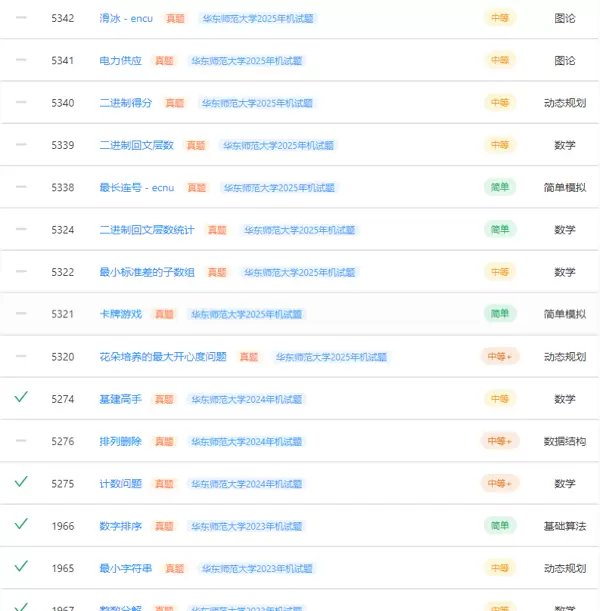Click the dash status icon beside 排列删除
This screenshot has width=600, height=611.
tap(21, 441)
